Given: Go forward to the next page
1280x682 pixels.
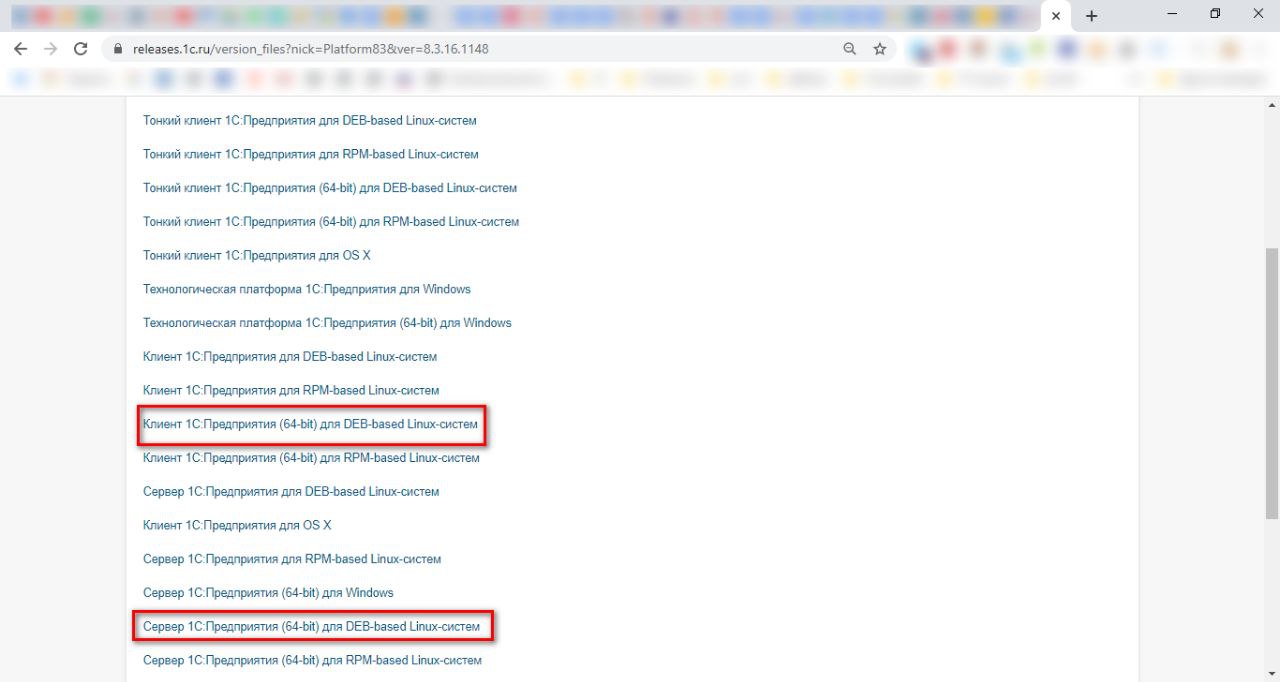Looking at the screenshot, I should click(x=51, y=48).
